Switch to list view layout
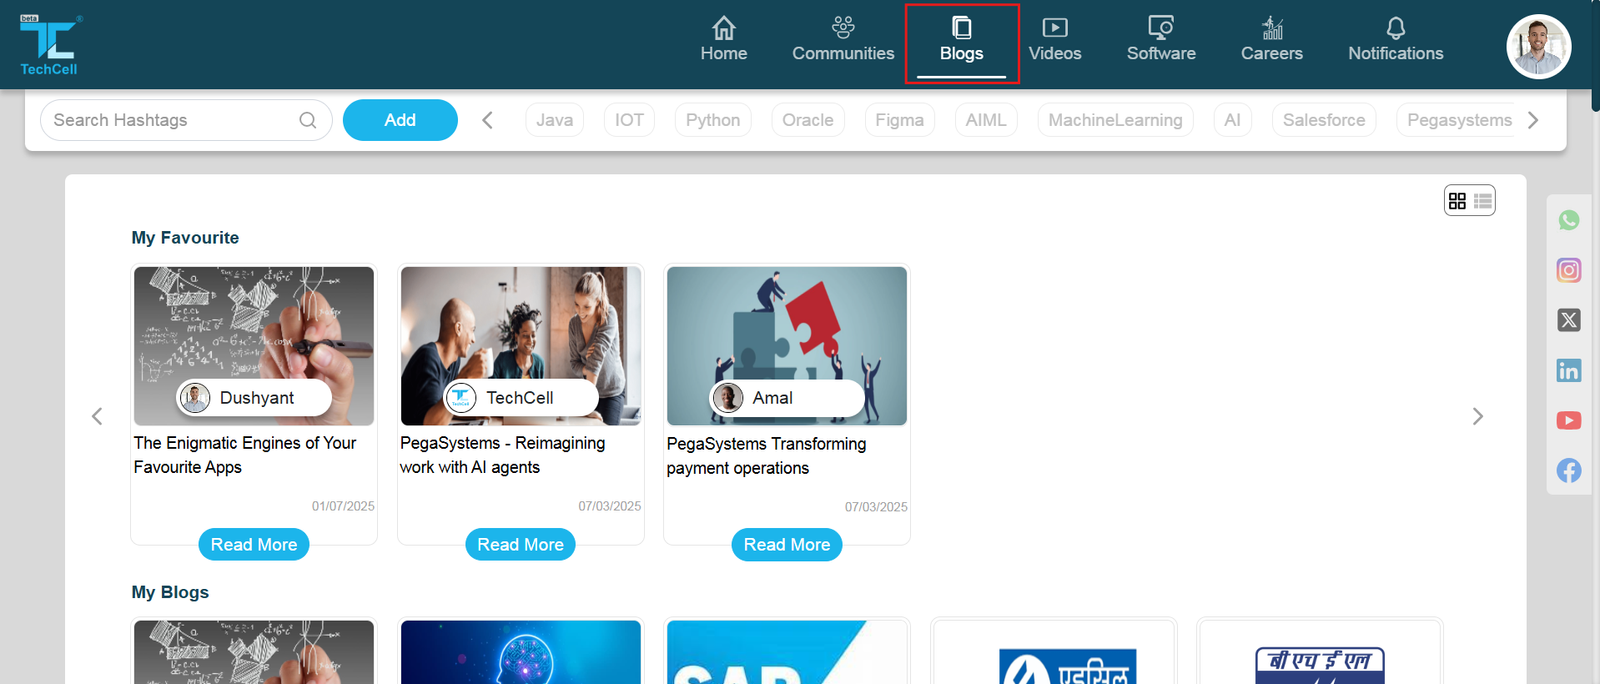Viewport: 1600px width, 684px height. [1483, 201]
